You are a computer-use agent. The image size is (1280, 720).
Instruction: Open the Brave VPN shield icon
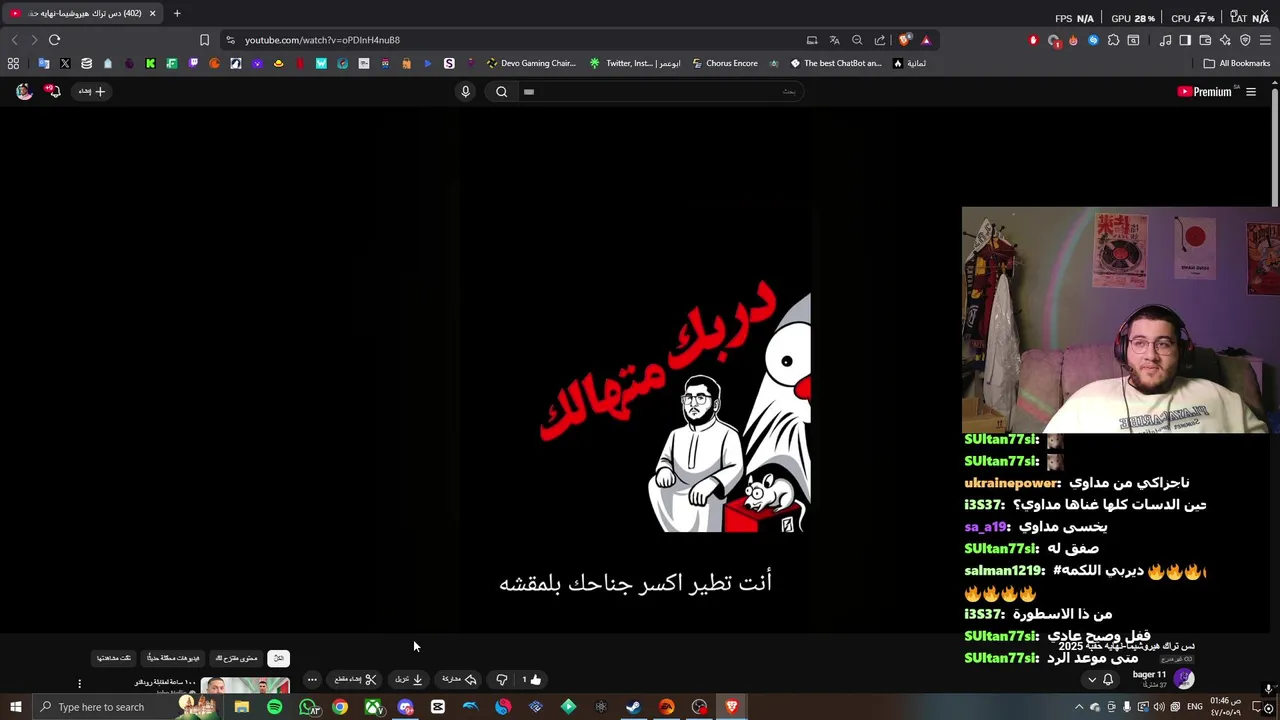pos(1245,40)
